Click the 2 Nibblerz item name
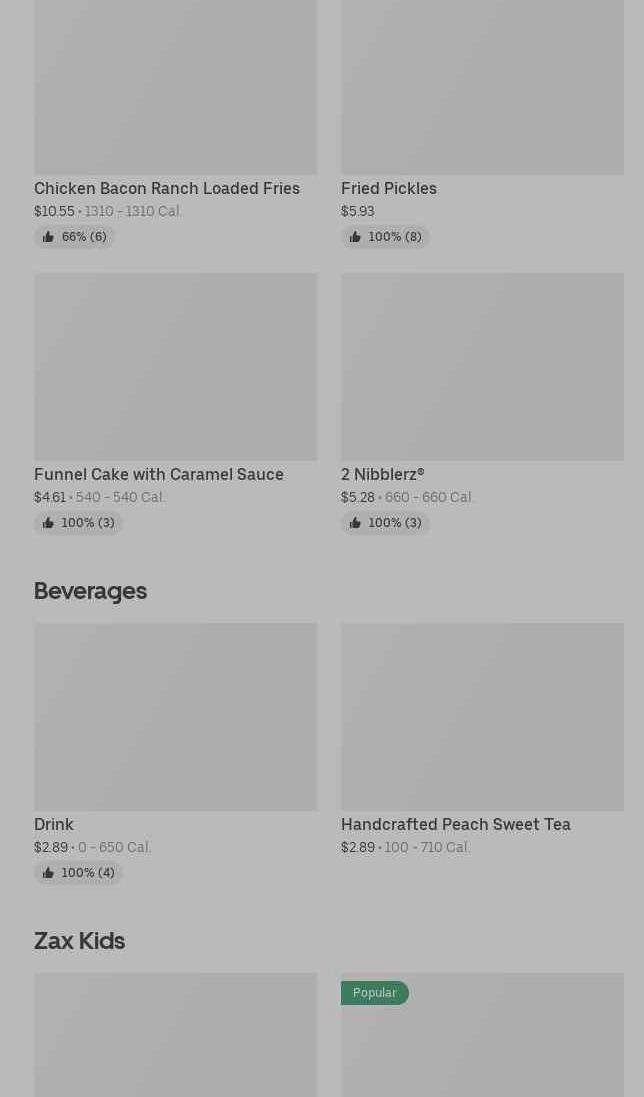 (x=383, y=474)
